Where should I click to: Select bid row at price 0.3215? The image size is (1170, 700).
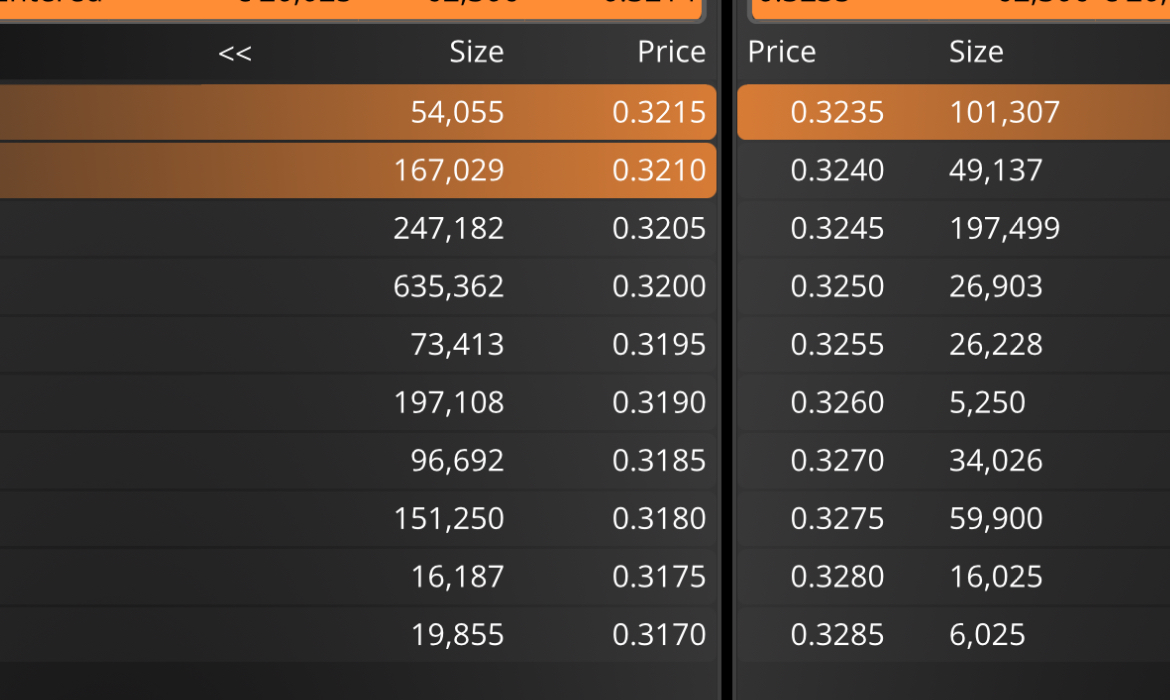pos(358,112)
